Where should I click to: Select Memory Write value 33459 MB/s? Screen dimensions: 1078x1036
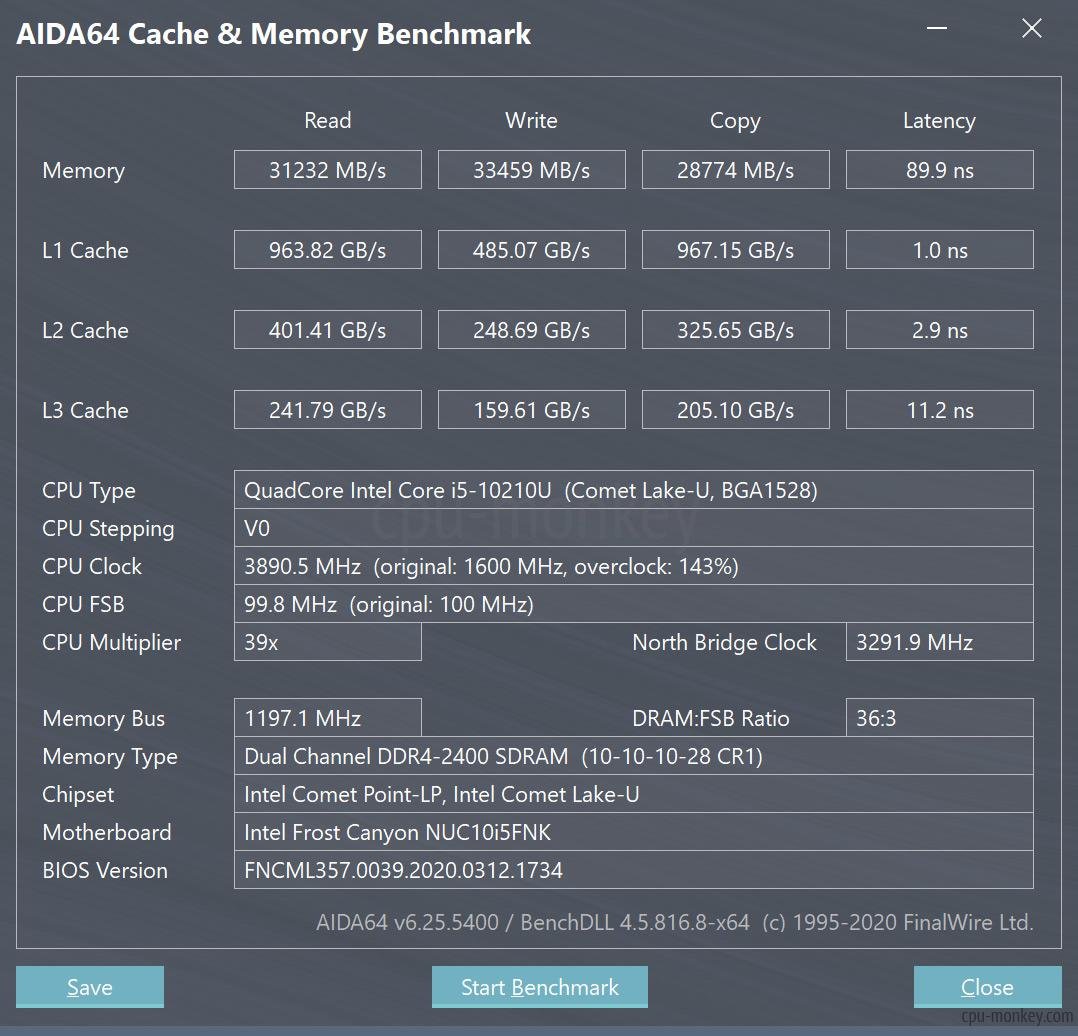pos(531,170)
